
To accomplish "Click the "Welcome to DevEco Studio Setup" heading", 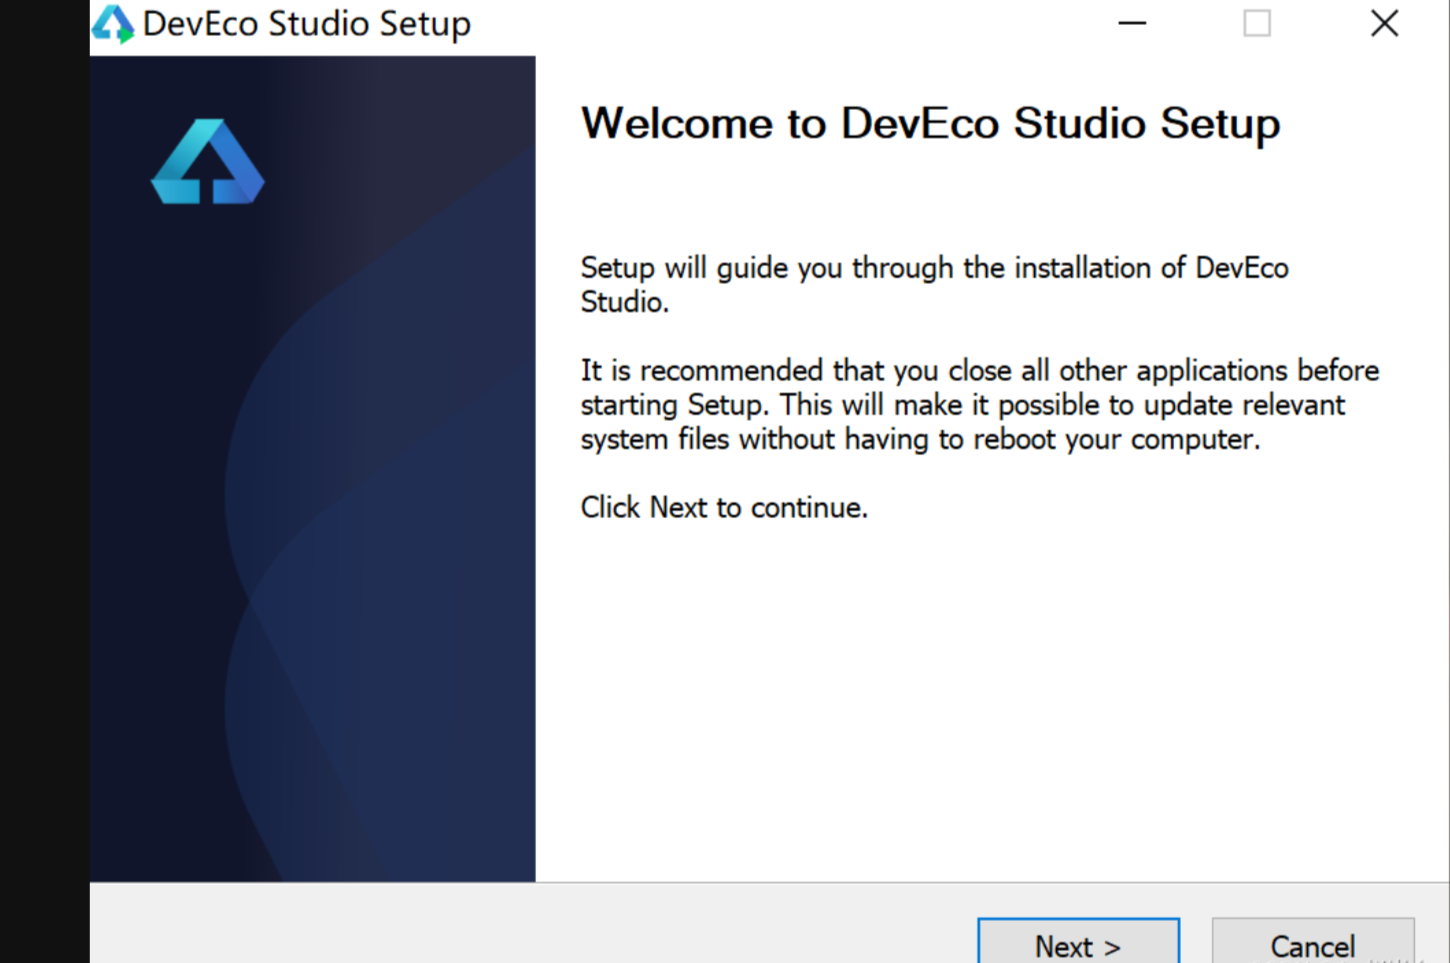I will [x=930, y=124].
